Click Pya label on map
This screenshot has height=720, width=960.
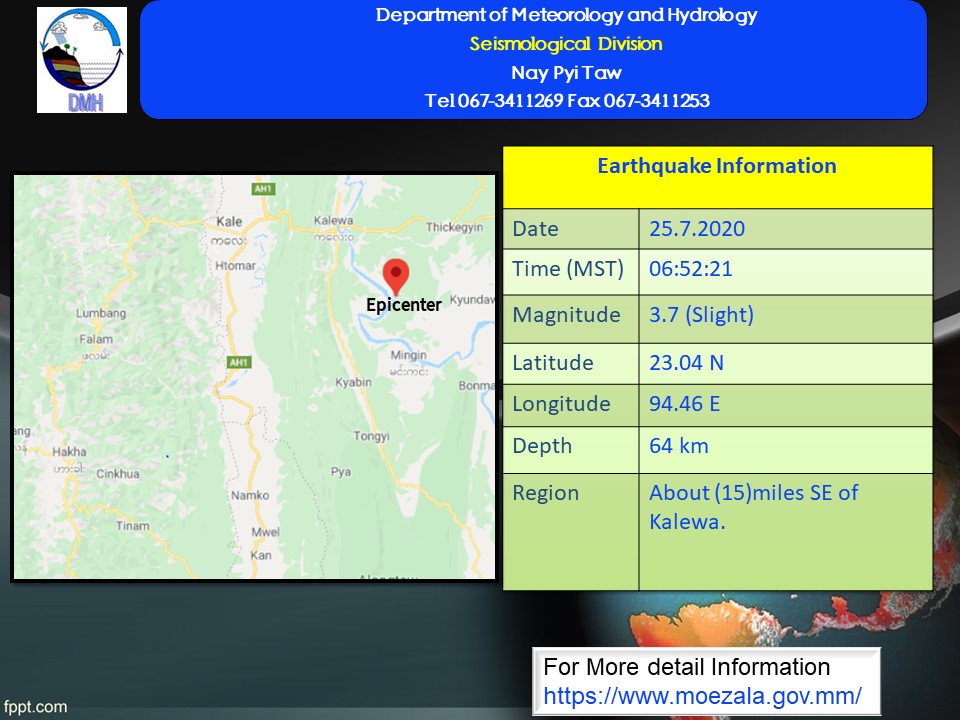[341, 471]
